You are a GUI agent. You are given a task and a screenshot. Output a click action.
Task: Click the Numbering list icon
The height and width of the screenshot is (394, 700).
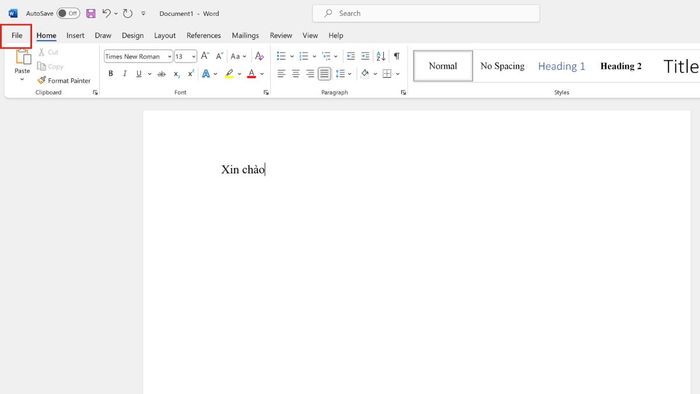(304, 56)
